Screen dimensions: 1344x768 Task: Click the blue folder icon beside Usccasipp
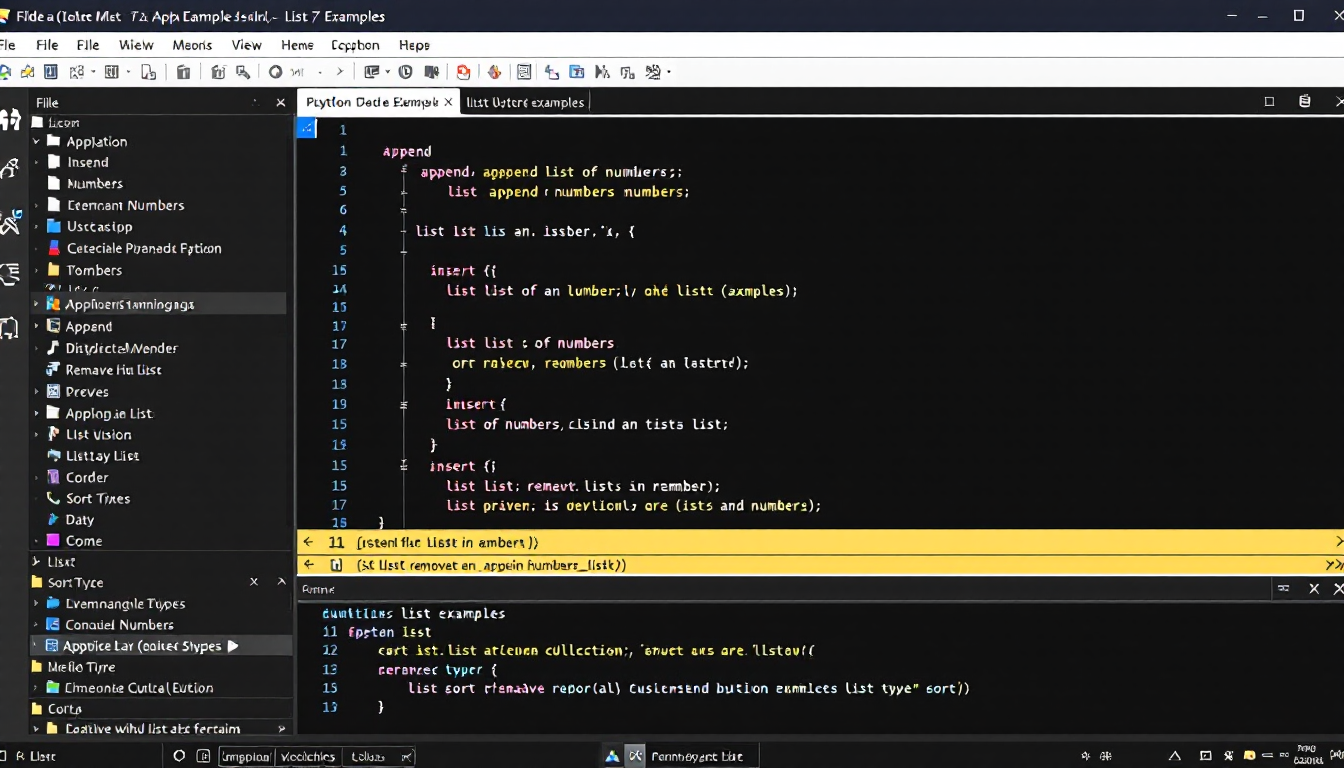tap(54, 227)
